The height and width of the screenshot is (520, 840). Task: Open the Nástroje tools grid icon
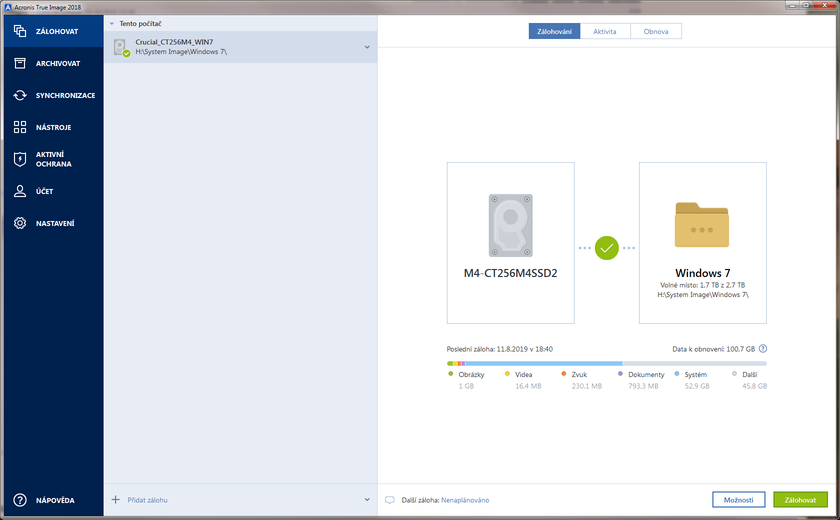[20, 127]
